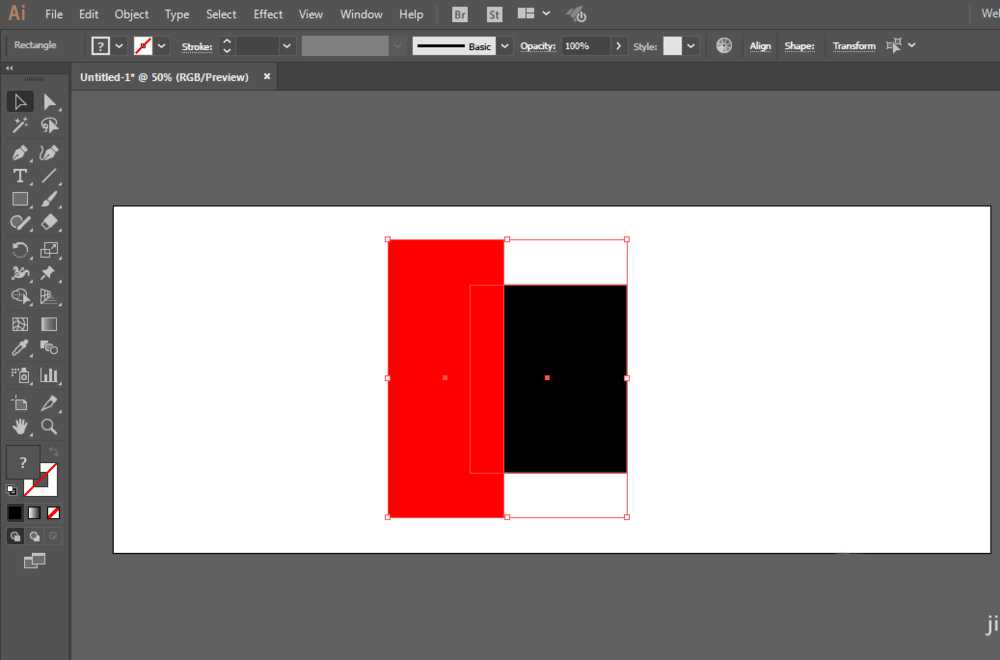The width and height of the screenshot is (1000, 660).
Task: Pick the Pen tool
Action: (20, 153)
